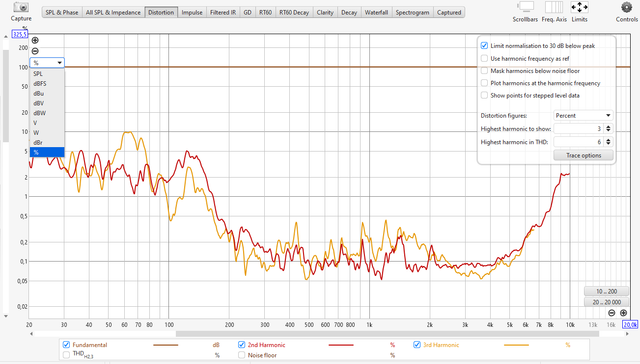Toggle the 3rd Harmonic trace checkbox
This screenshot has height=364, width=640.
417,345
